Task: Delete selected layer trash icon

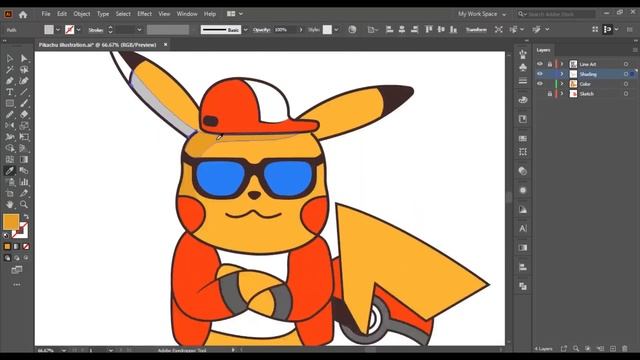Action: pyautogui.click(x=624, y=349)
